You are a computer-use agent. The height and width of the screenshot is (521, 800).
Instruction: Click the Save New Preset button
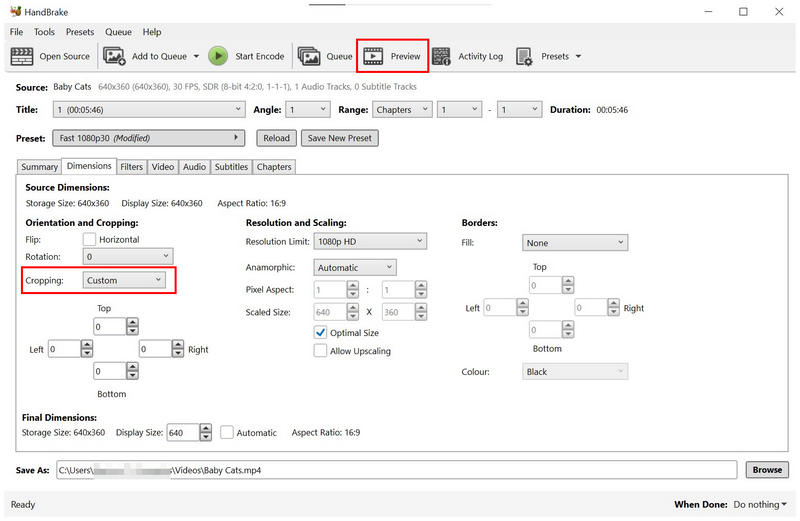(x=340, y=138)
